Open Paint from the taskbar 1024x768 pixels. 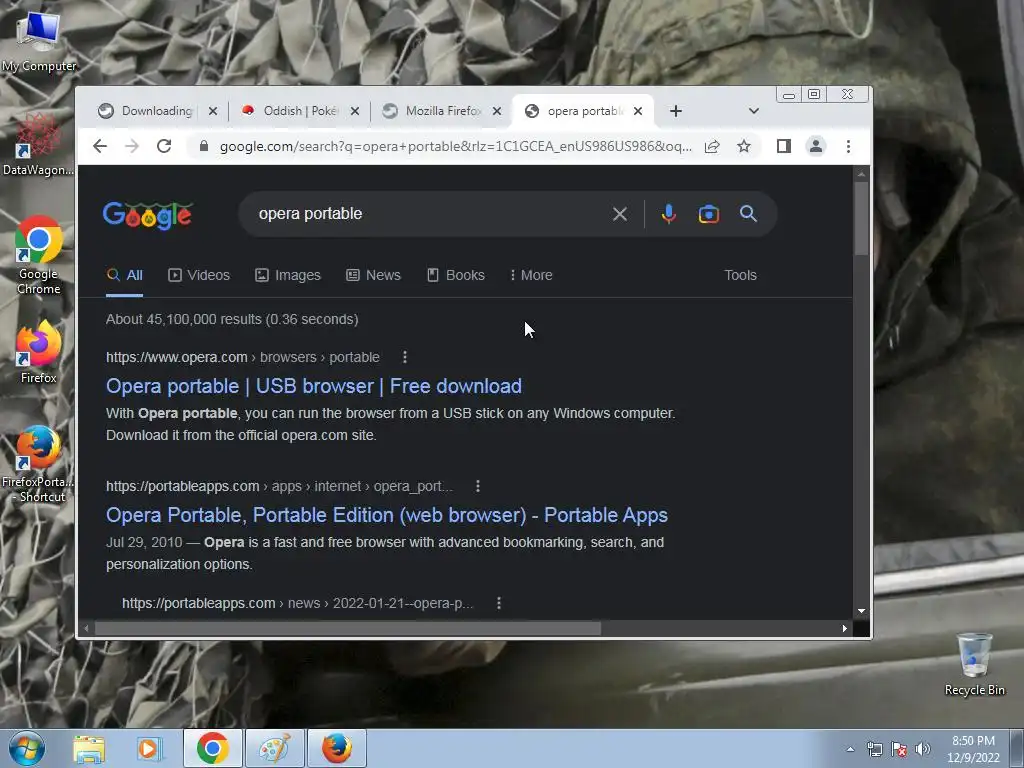point(274,748)
